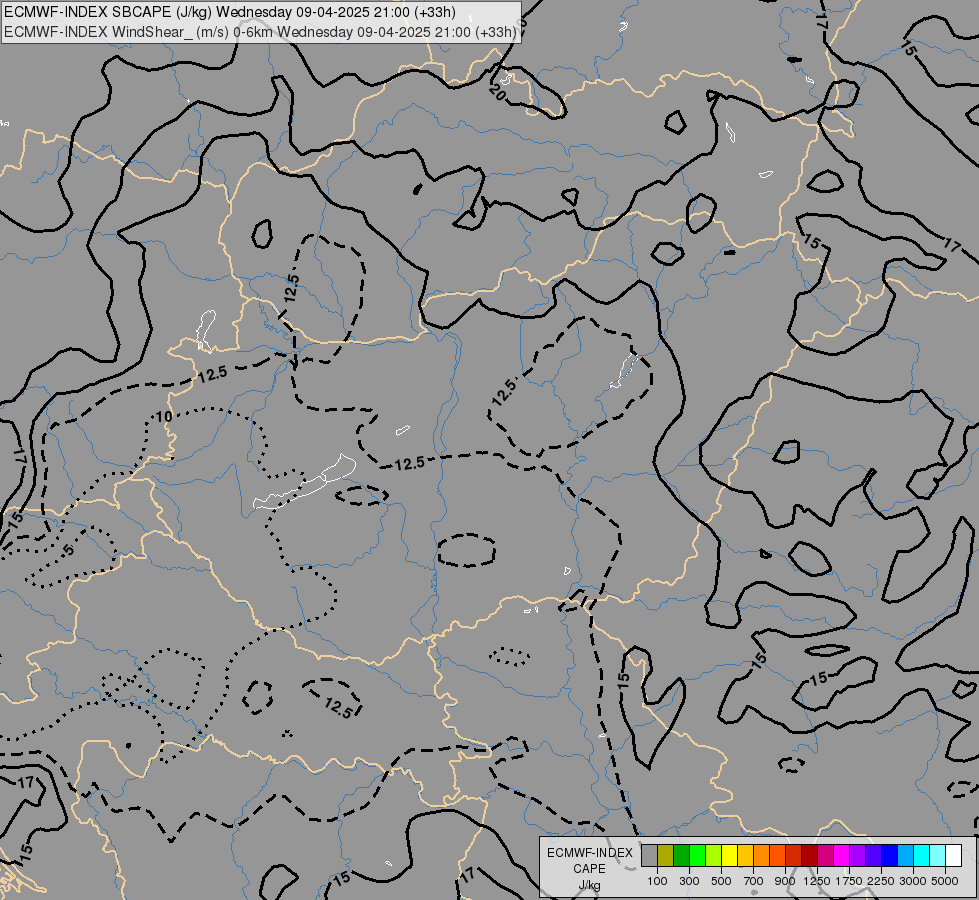Pick the cyan legend swatch
979x900 pixels.
click(921, 856)
